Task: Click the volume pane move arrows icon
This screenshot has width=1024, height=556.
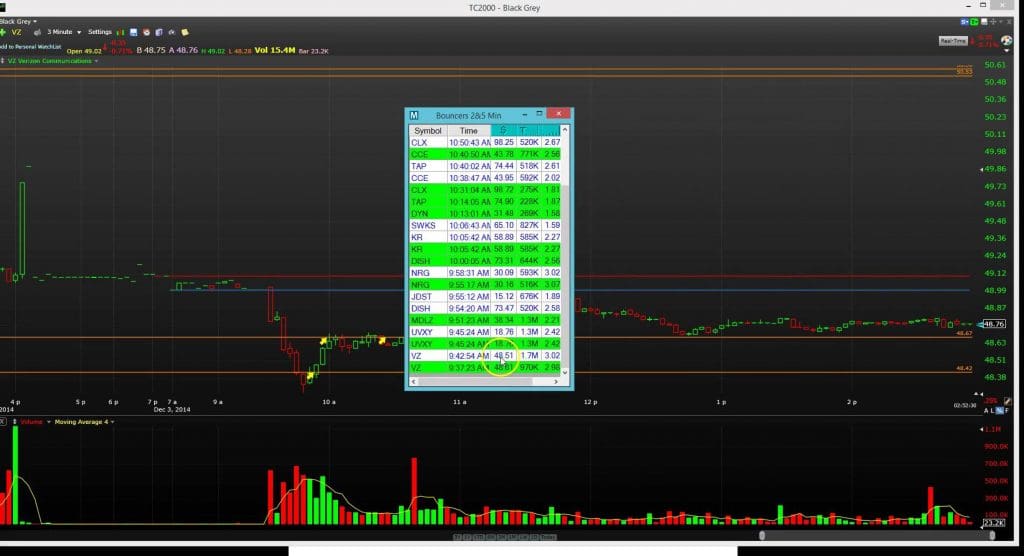Action: 14,422
